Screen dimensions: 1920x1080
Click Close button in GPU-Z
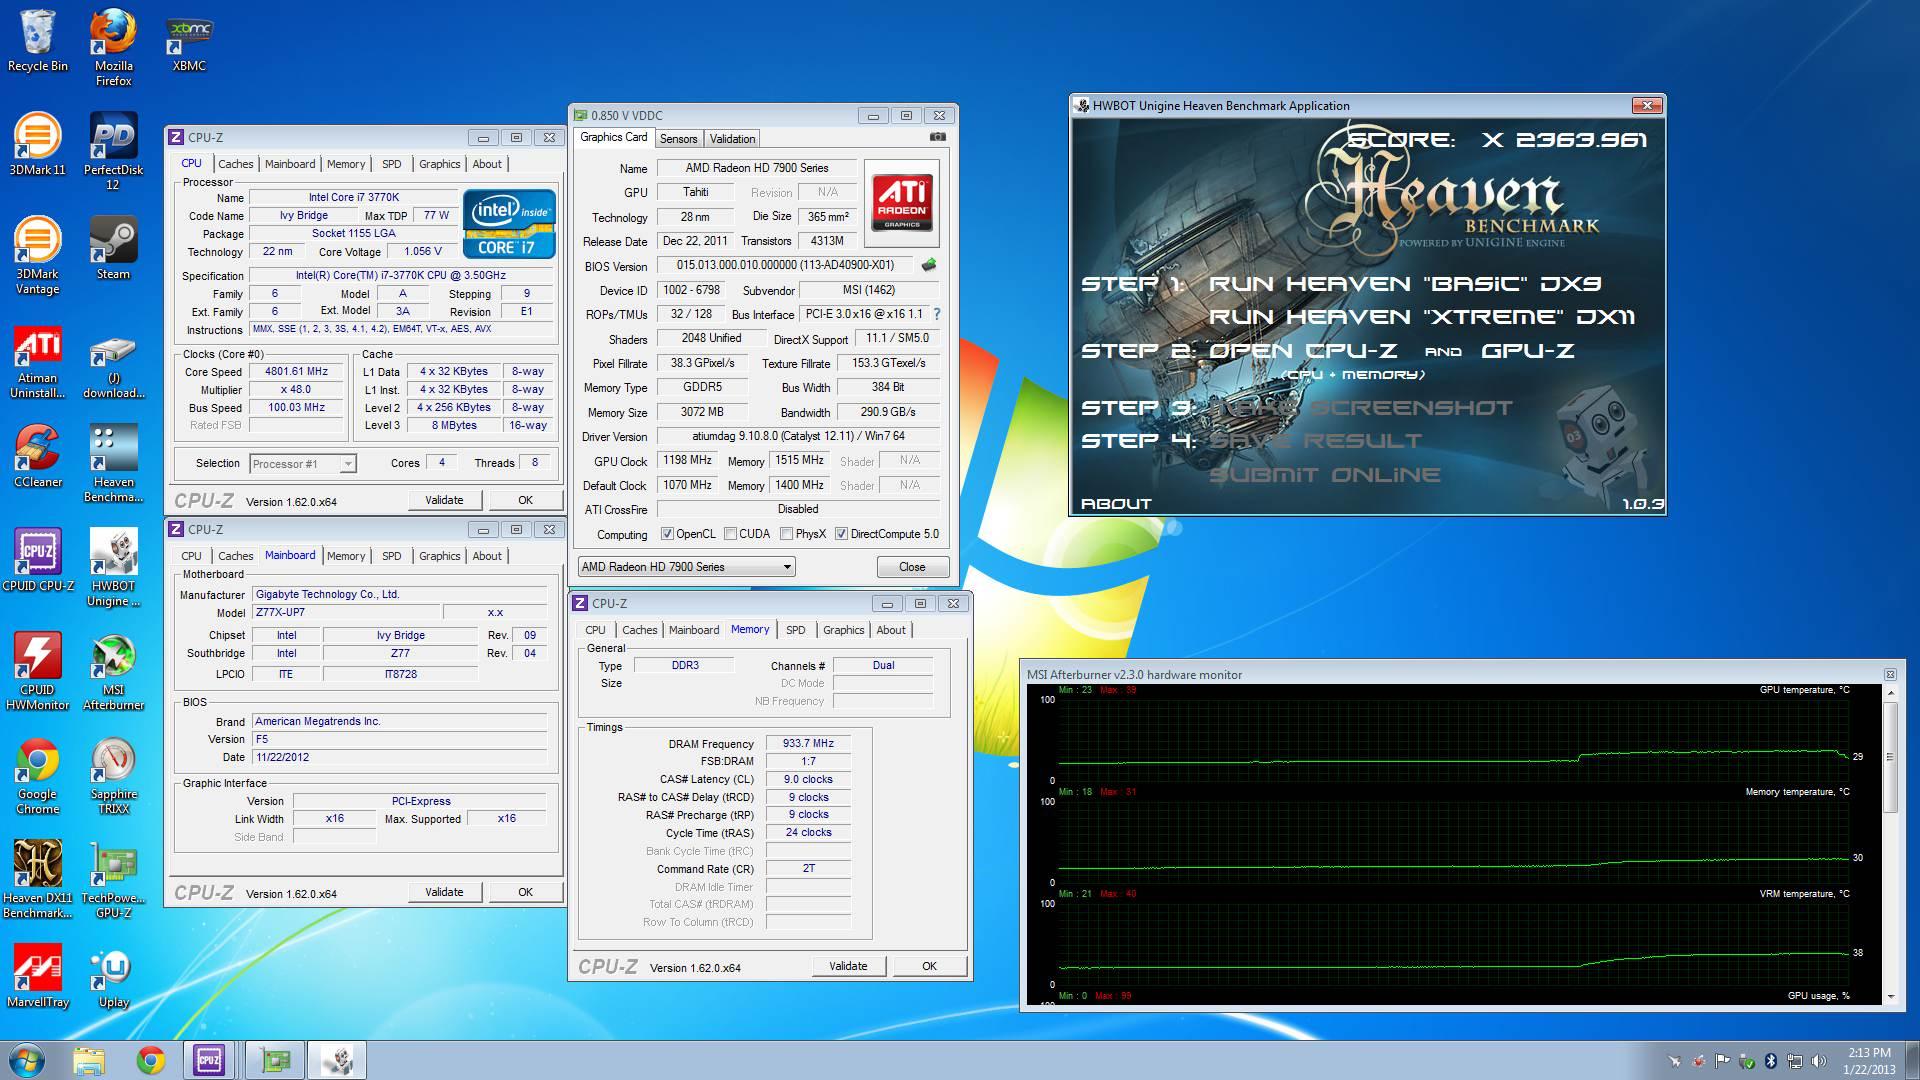pos(912,567)
